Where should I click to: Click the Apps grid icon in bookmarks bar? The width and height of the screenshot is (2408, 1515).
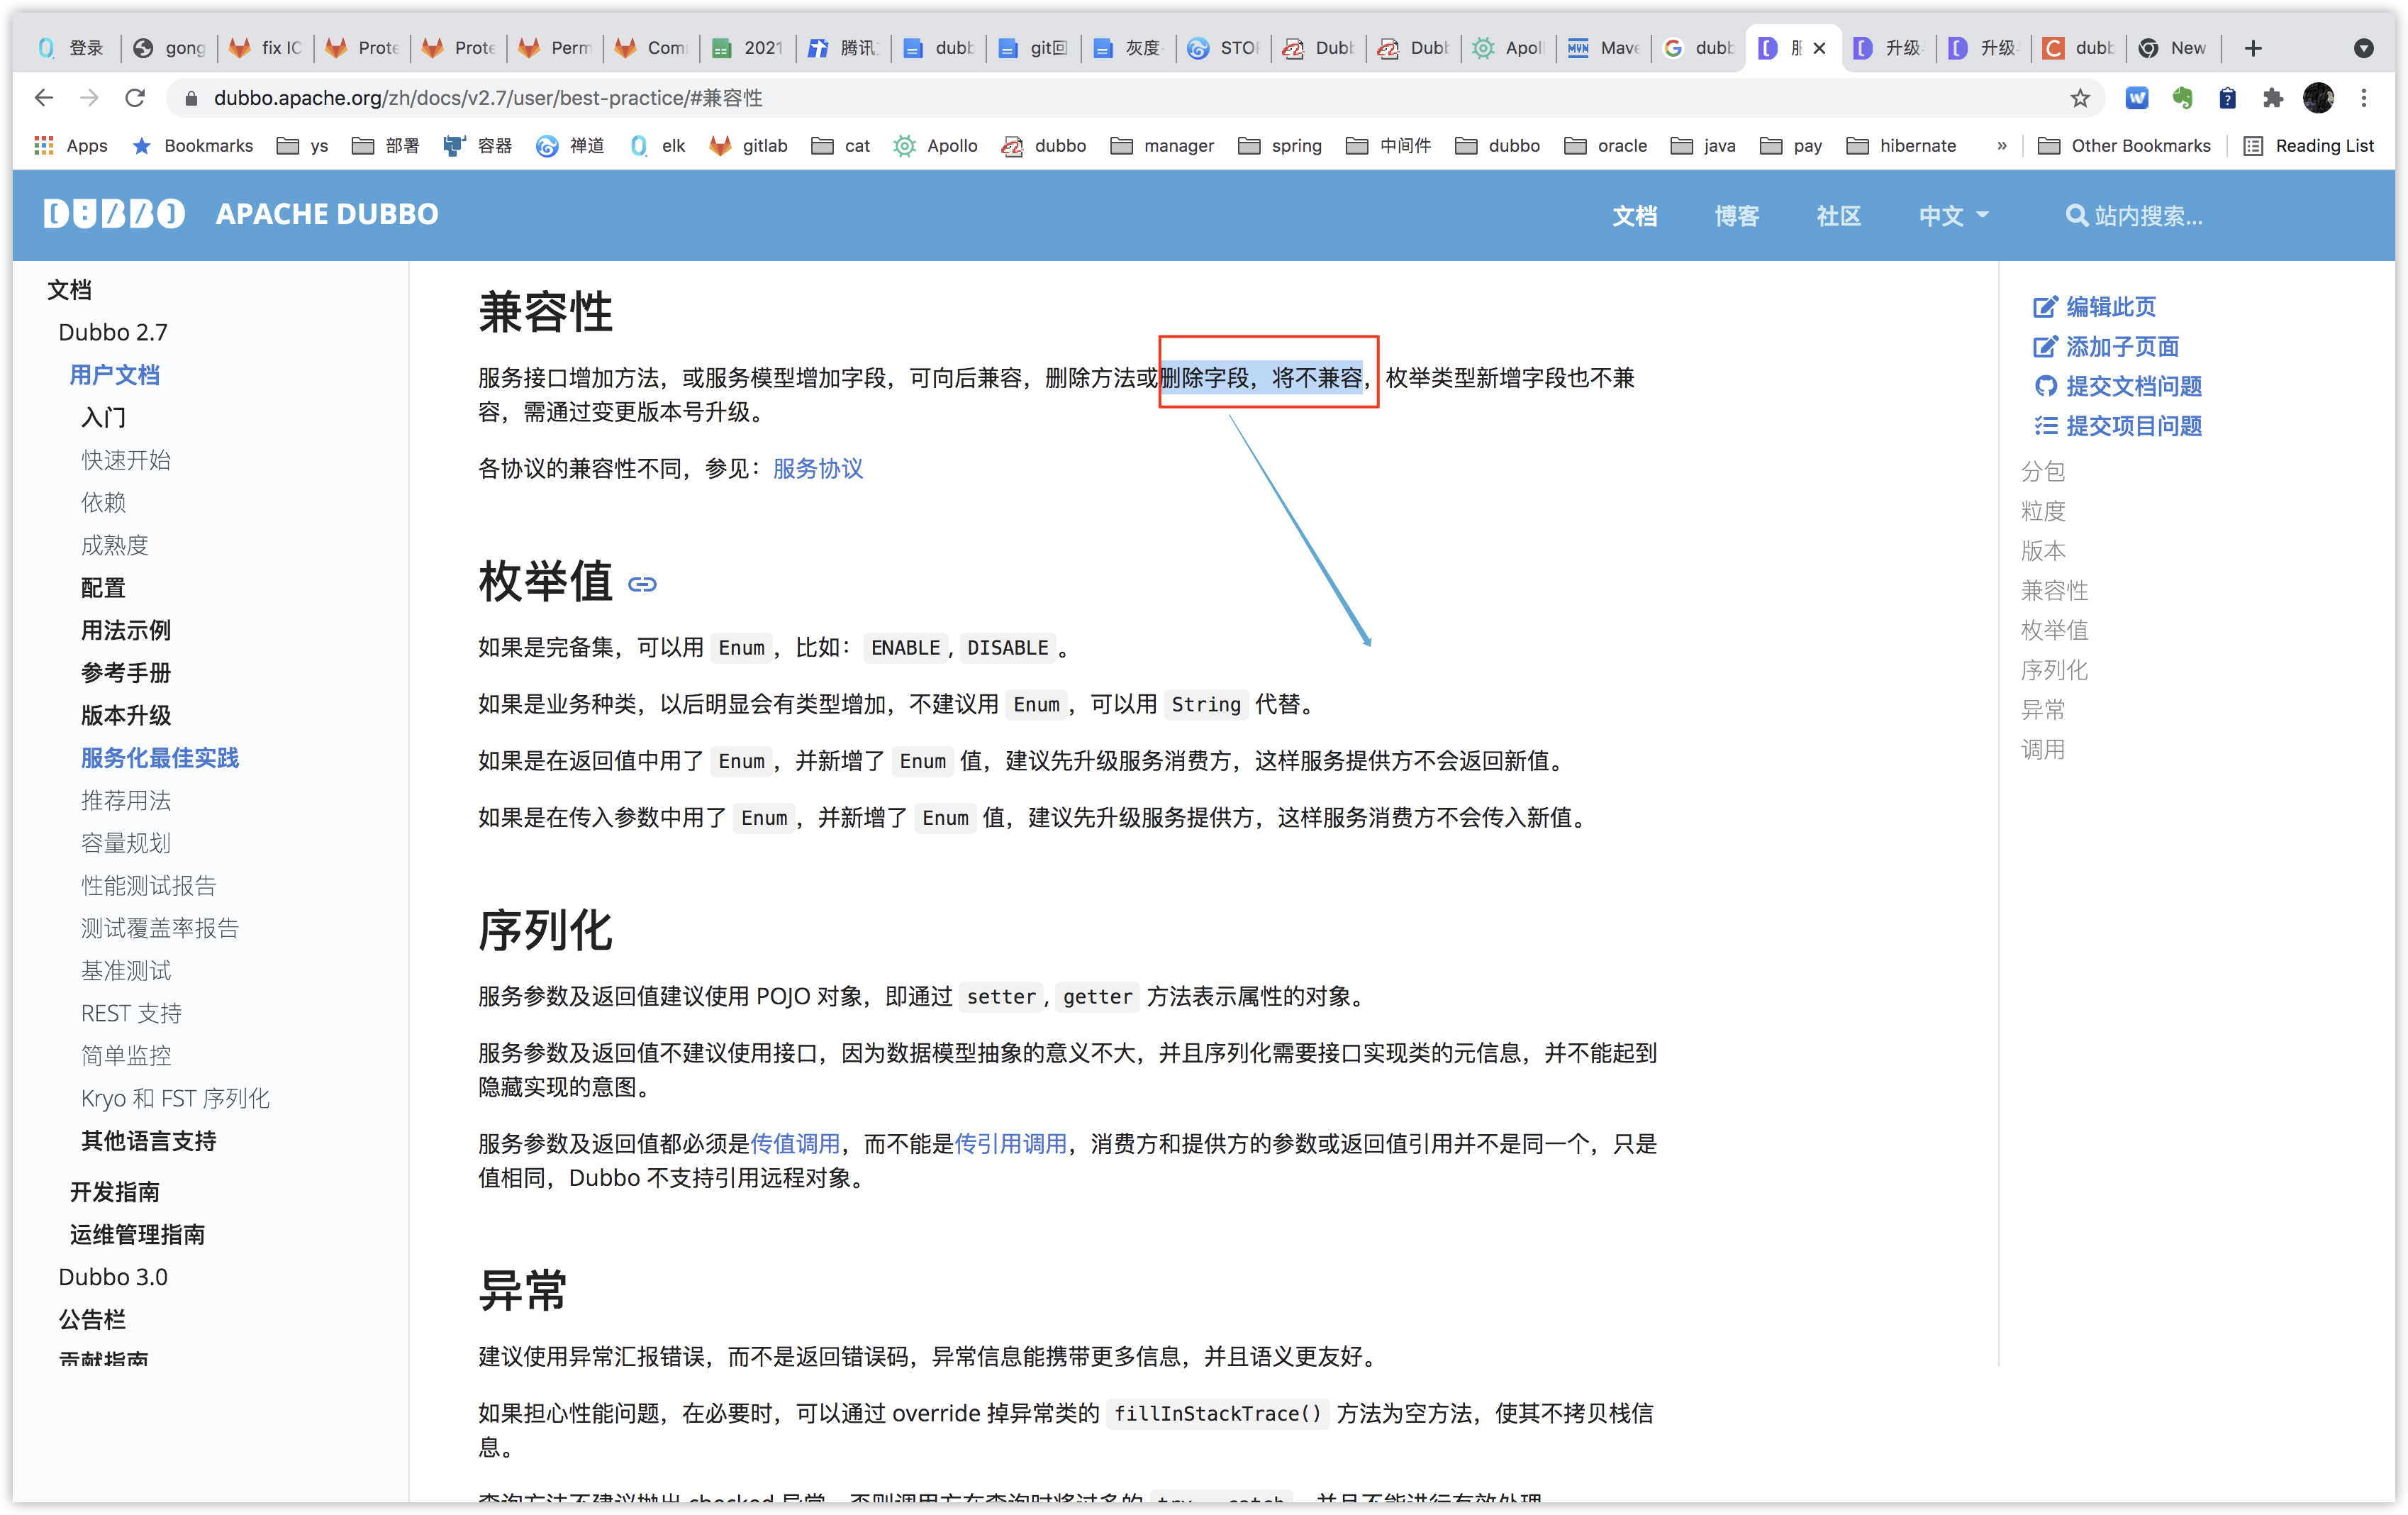[43, 146]
